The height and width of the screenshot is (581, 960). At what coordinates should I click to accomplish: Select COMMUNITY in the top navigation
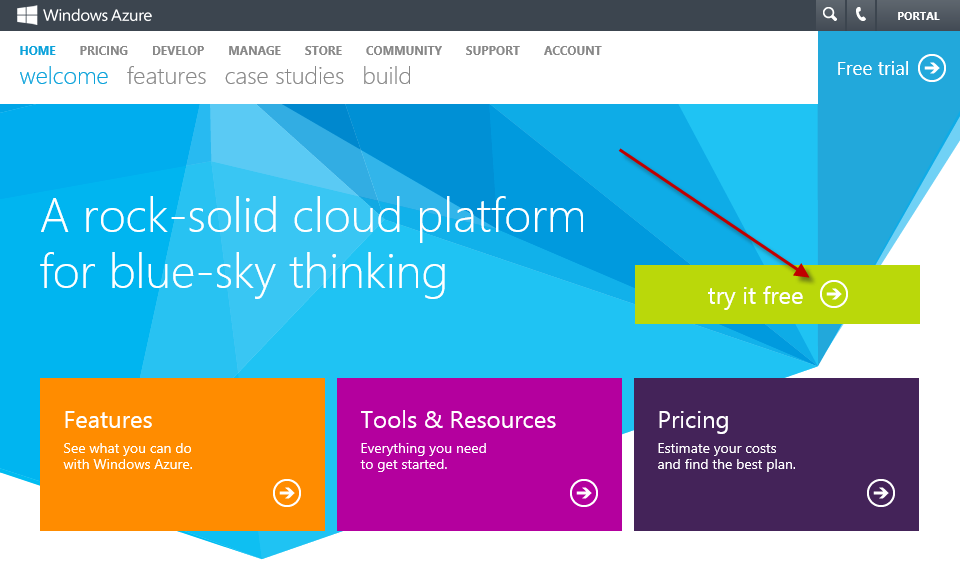(x=403, y=51)
